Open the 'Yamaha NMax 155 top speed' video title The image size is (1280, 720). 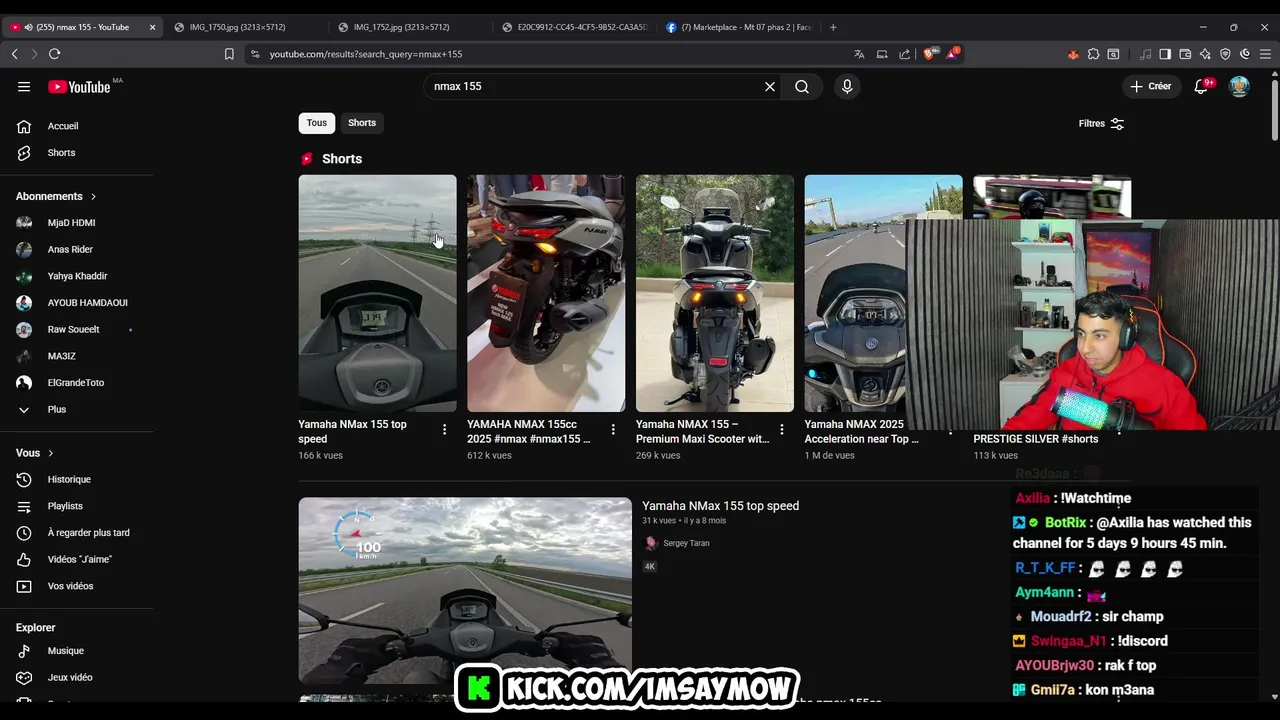click(720, 506)
